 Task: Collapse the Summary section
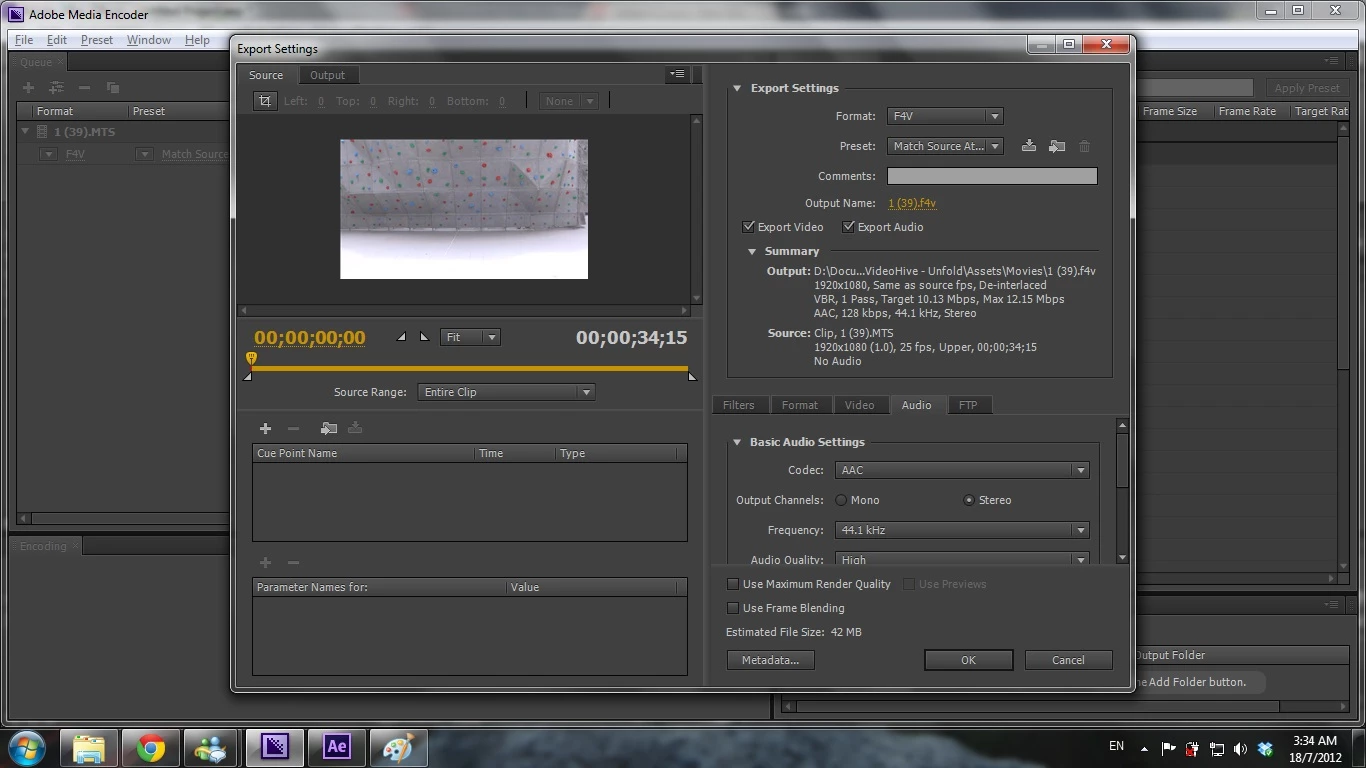(752, 252)
